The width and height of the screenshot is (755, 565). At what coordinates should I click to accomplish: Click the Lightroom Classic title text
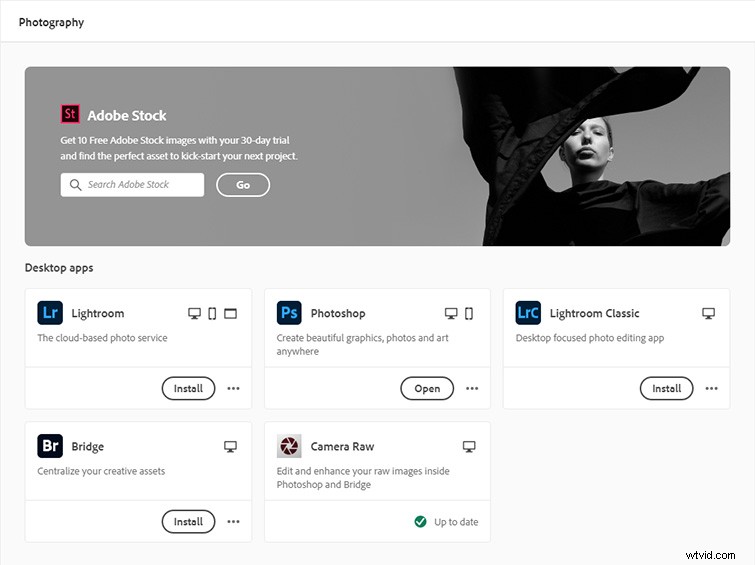(x=595, y=313)
